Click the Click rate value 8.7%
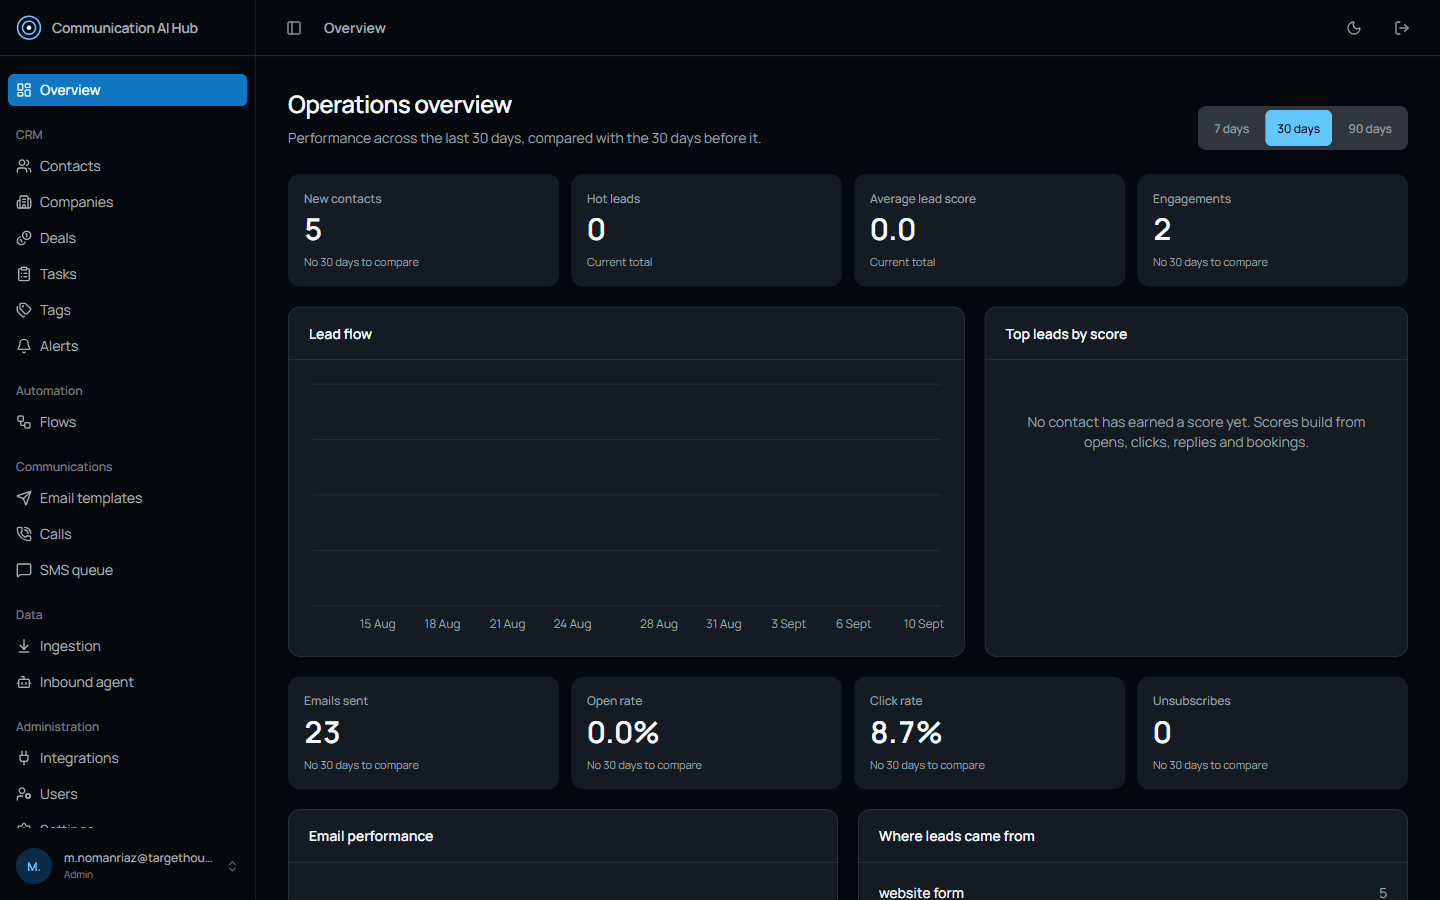 [x=906, y=733]
